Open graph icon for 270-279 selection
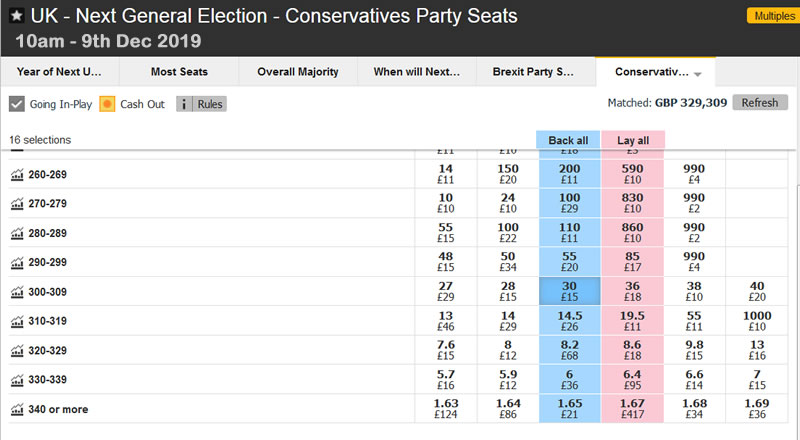This screenshot has width=800, height=440. pos(16,204)
